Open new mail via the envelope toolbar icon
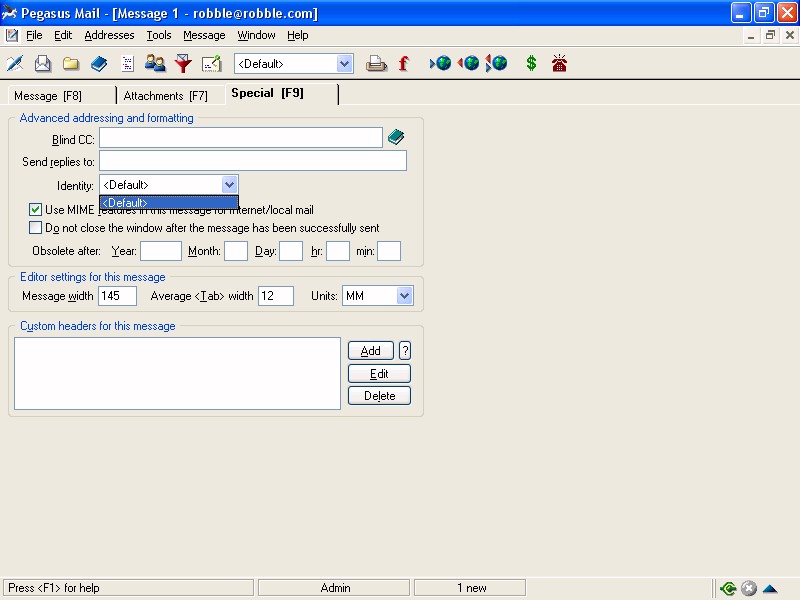800x600 pixels. pyautogui.click(x=43, y=64)
